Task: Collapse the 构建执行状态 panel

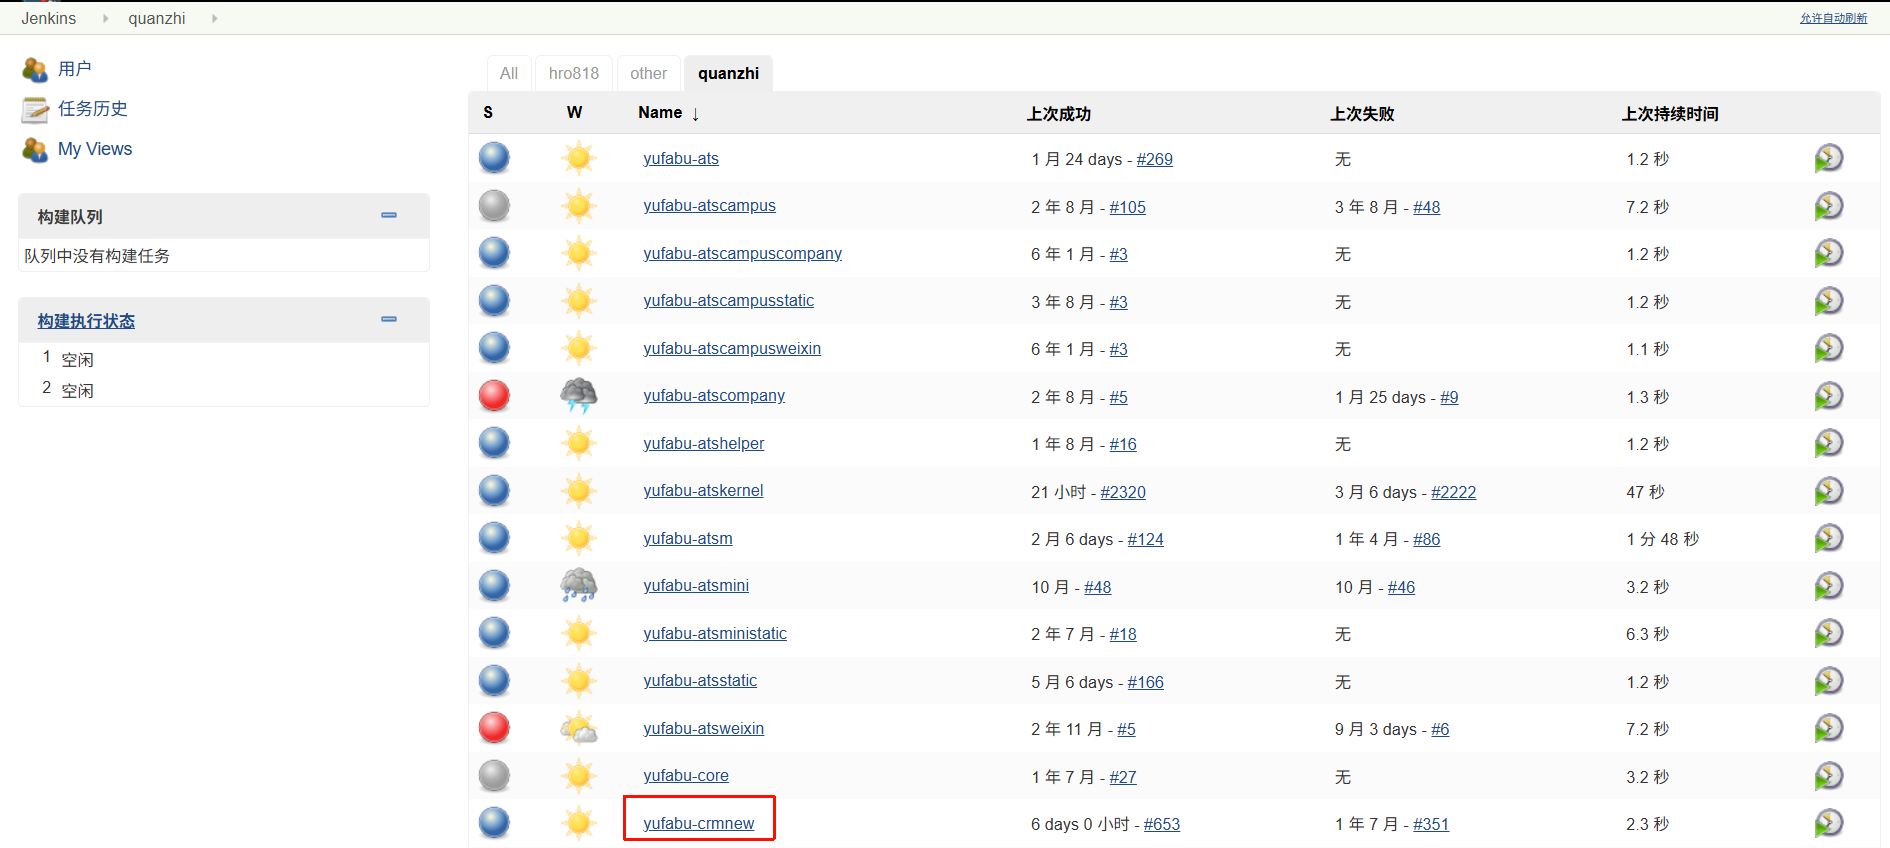Action: tap(389, 319)
